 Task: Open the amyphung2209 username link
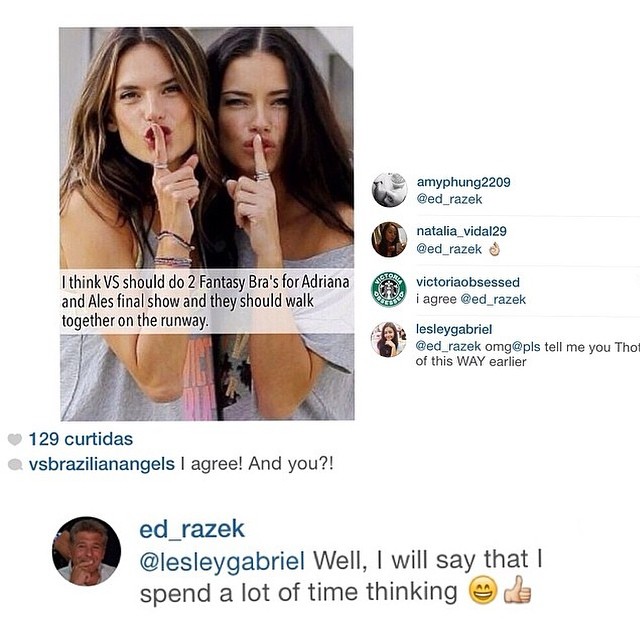click(463, 182)
